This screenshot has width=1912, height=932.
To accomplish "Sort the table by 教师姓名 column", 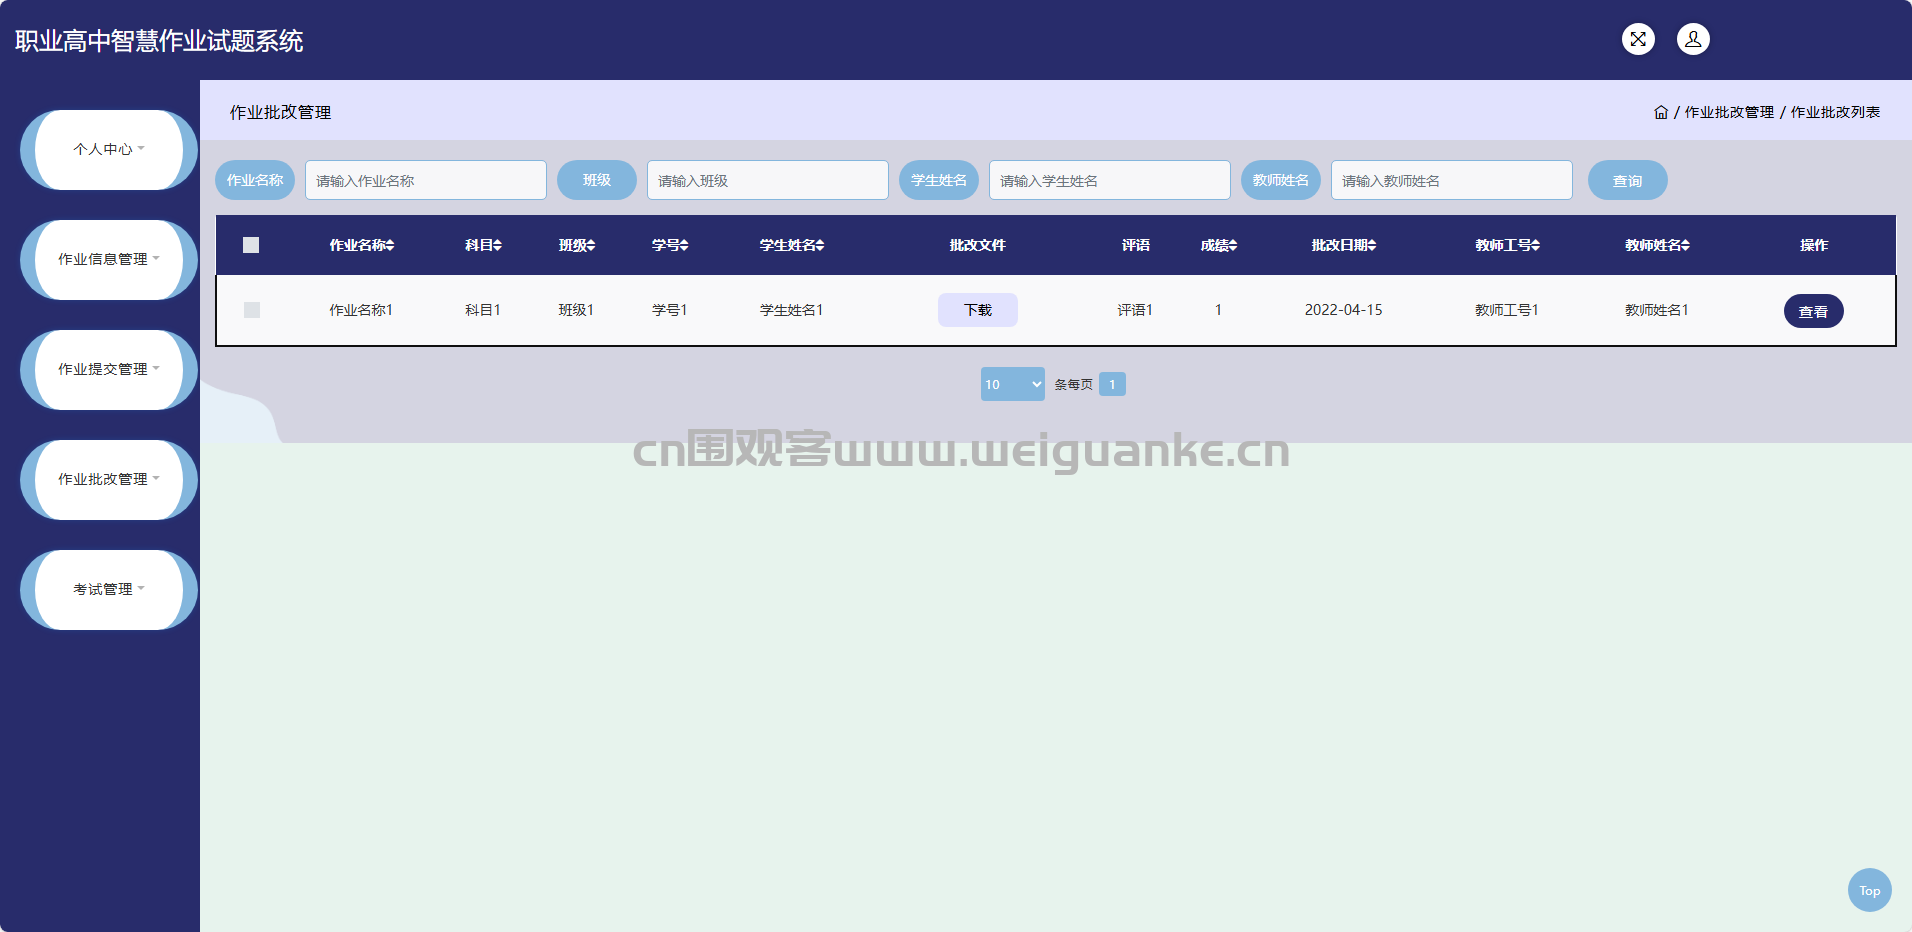I will pos(1658,245).
